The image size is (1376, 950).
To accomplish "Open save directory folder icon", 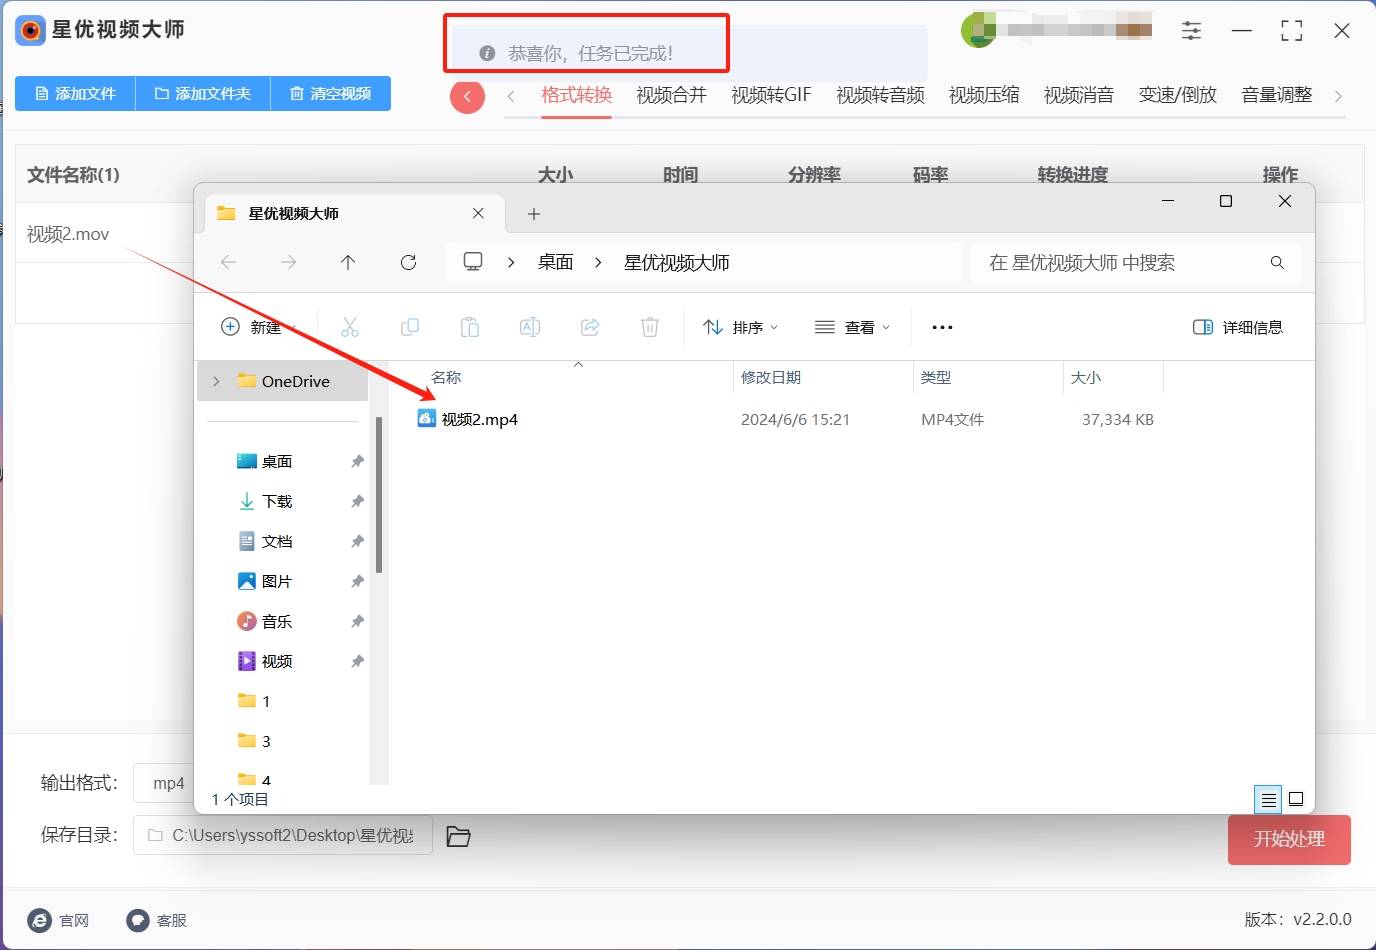I will tap(458, 836).
